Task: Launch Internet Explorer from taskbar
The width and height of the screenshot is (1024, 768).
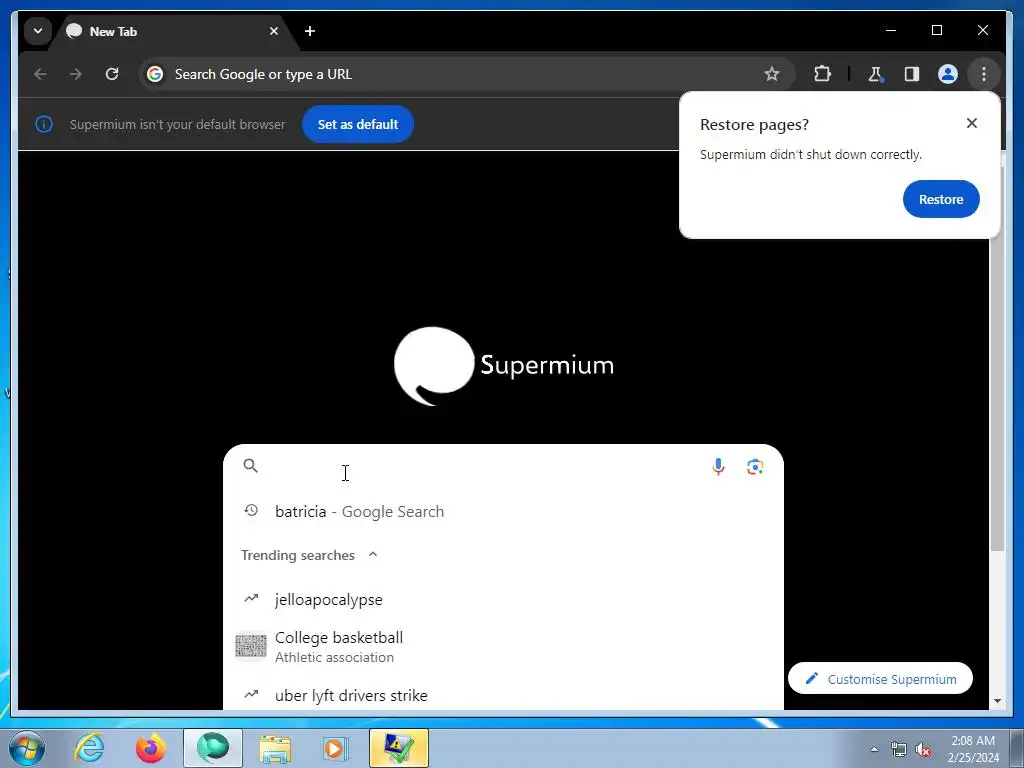Action: click(89, 748)
